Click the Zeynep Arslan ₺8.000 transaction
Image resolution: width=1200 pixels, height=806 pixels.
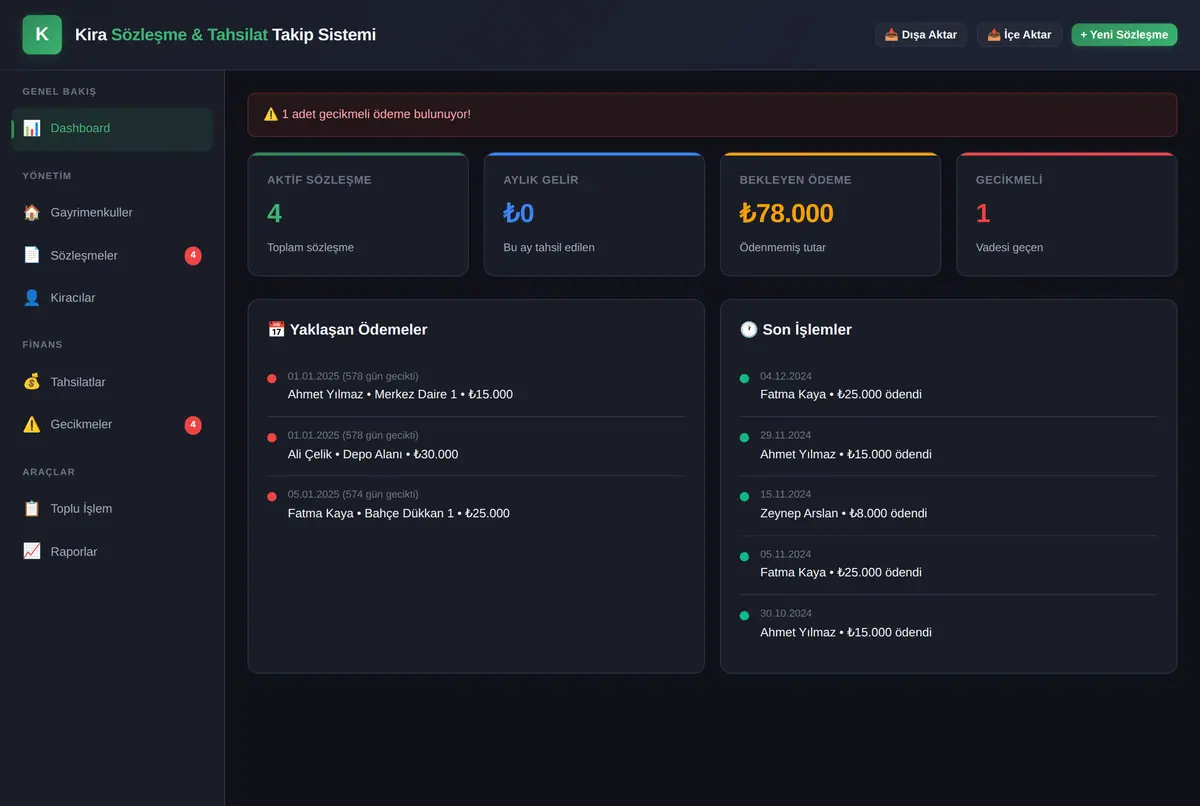948,504
